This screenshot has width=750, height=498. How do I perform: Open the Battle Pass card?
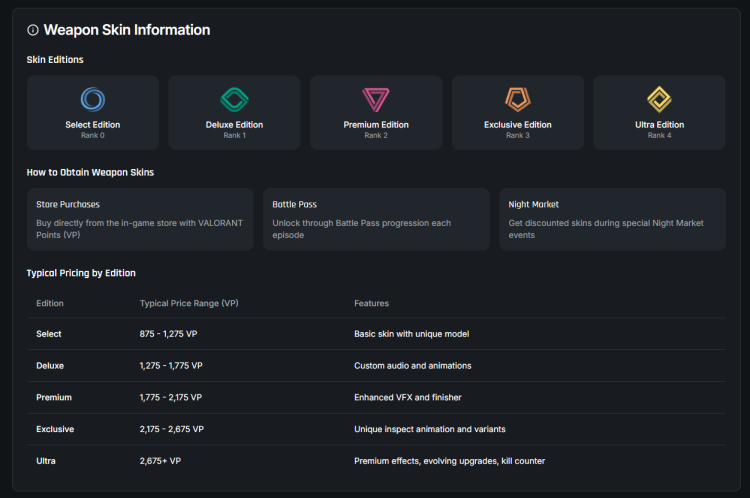coord(376,219)
